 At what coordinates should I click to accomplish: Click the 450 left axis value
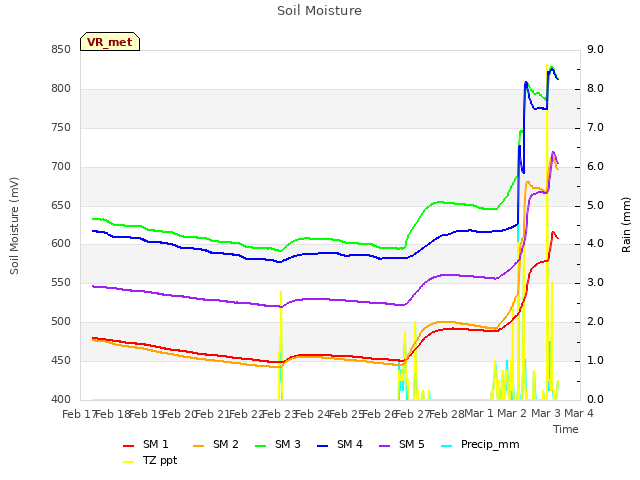coord(61,360)
